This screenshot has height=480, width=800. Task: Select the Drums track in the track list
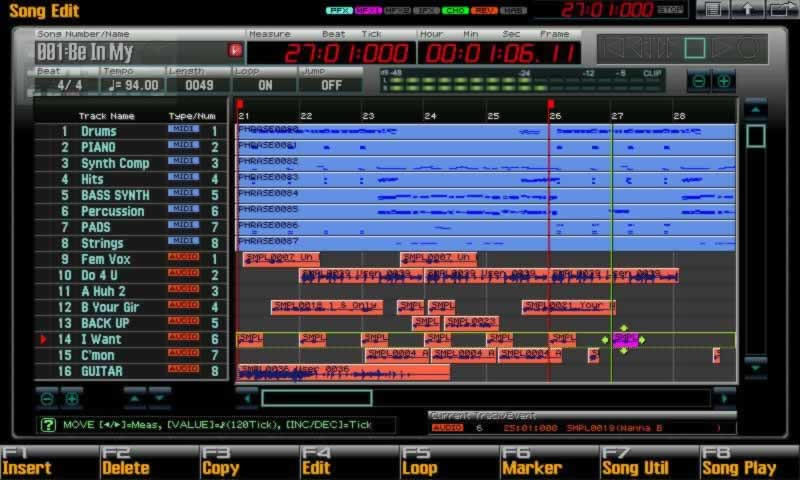click(98, 131)
